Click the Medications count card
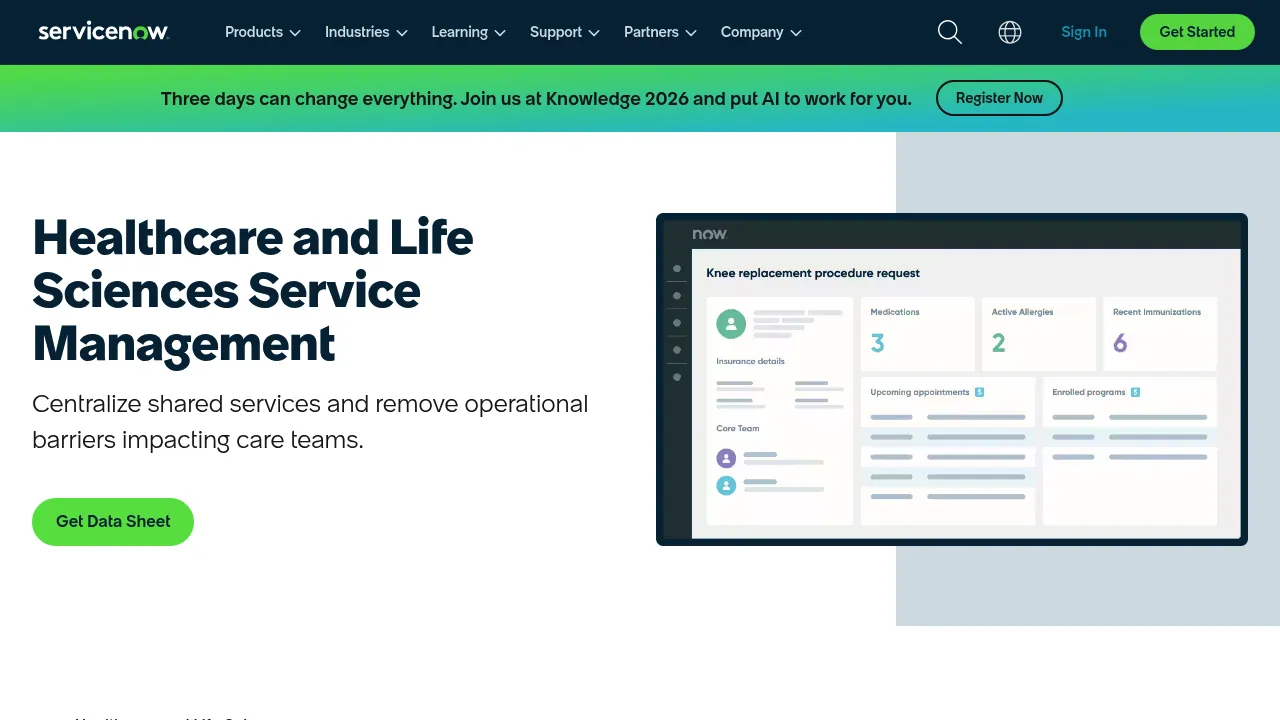1280x720 pixels. tap(917, 334)
